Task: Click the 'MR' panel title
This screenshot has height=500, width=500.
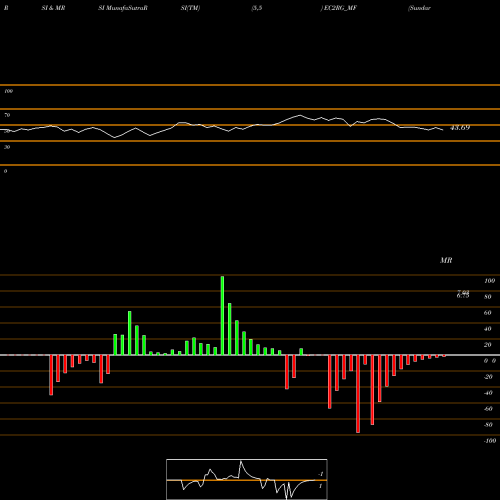Action: pos(446,260)
